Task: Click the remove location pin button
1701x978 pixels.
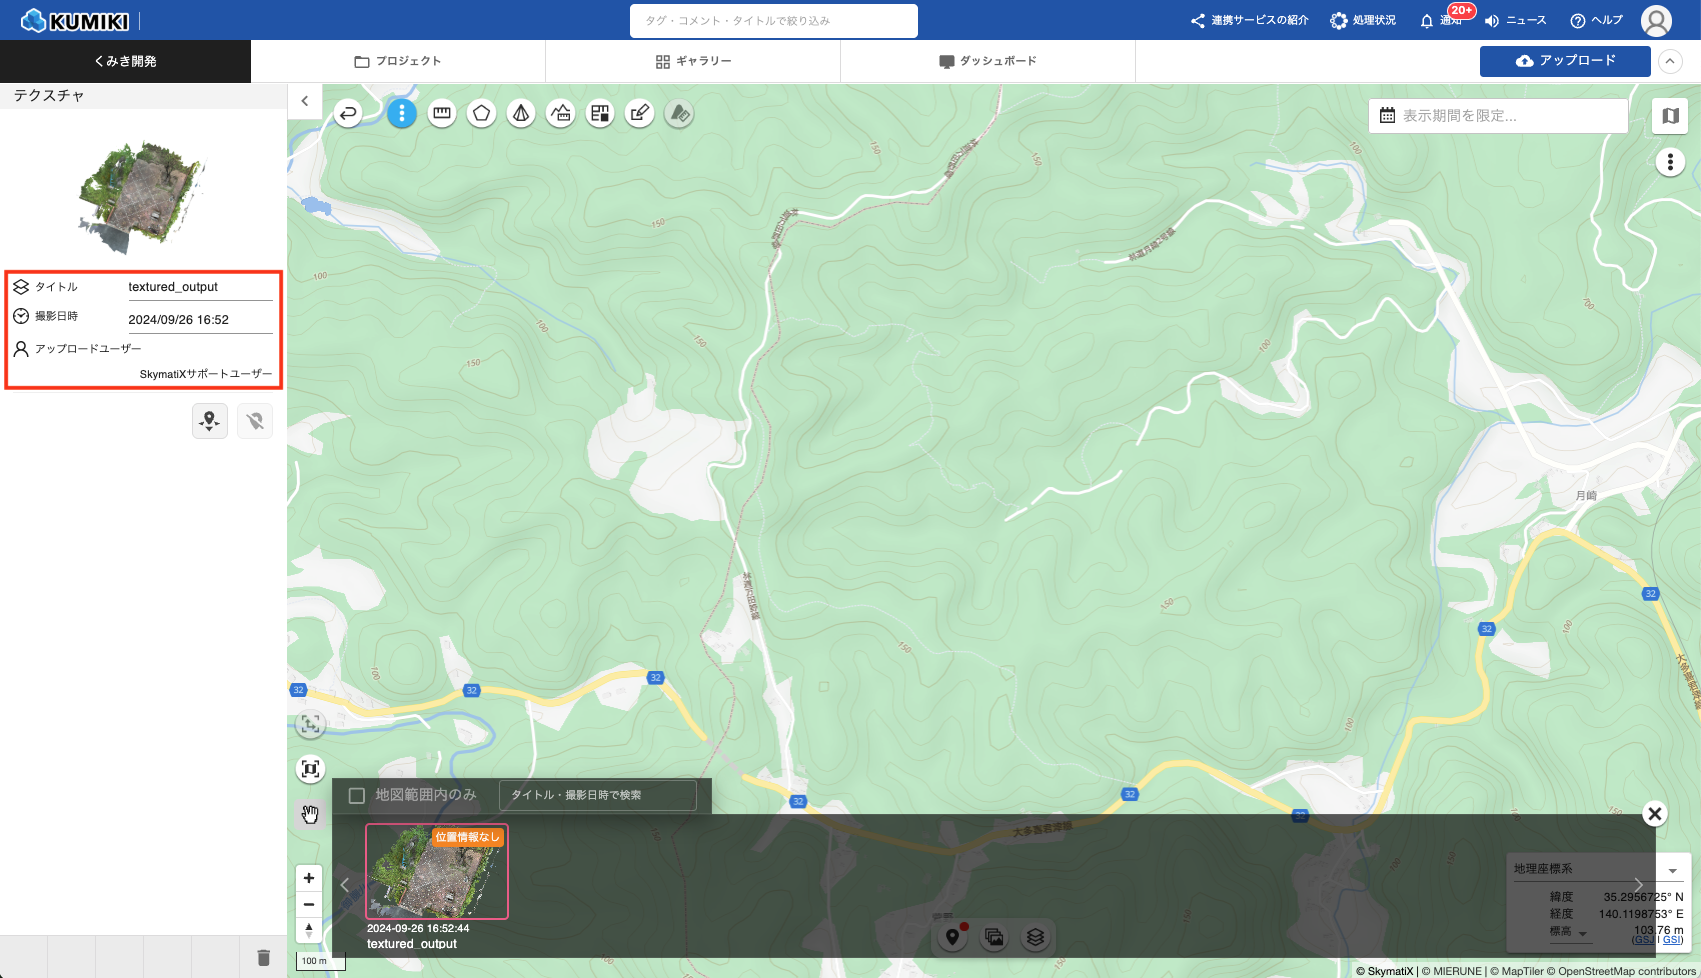Action: click(x=255, y=421)
